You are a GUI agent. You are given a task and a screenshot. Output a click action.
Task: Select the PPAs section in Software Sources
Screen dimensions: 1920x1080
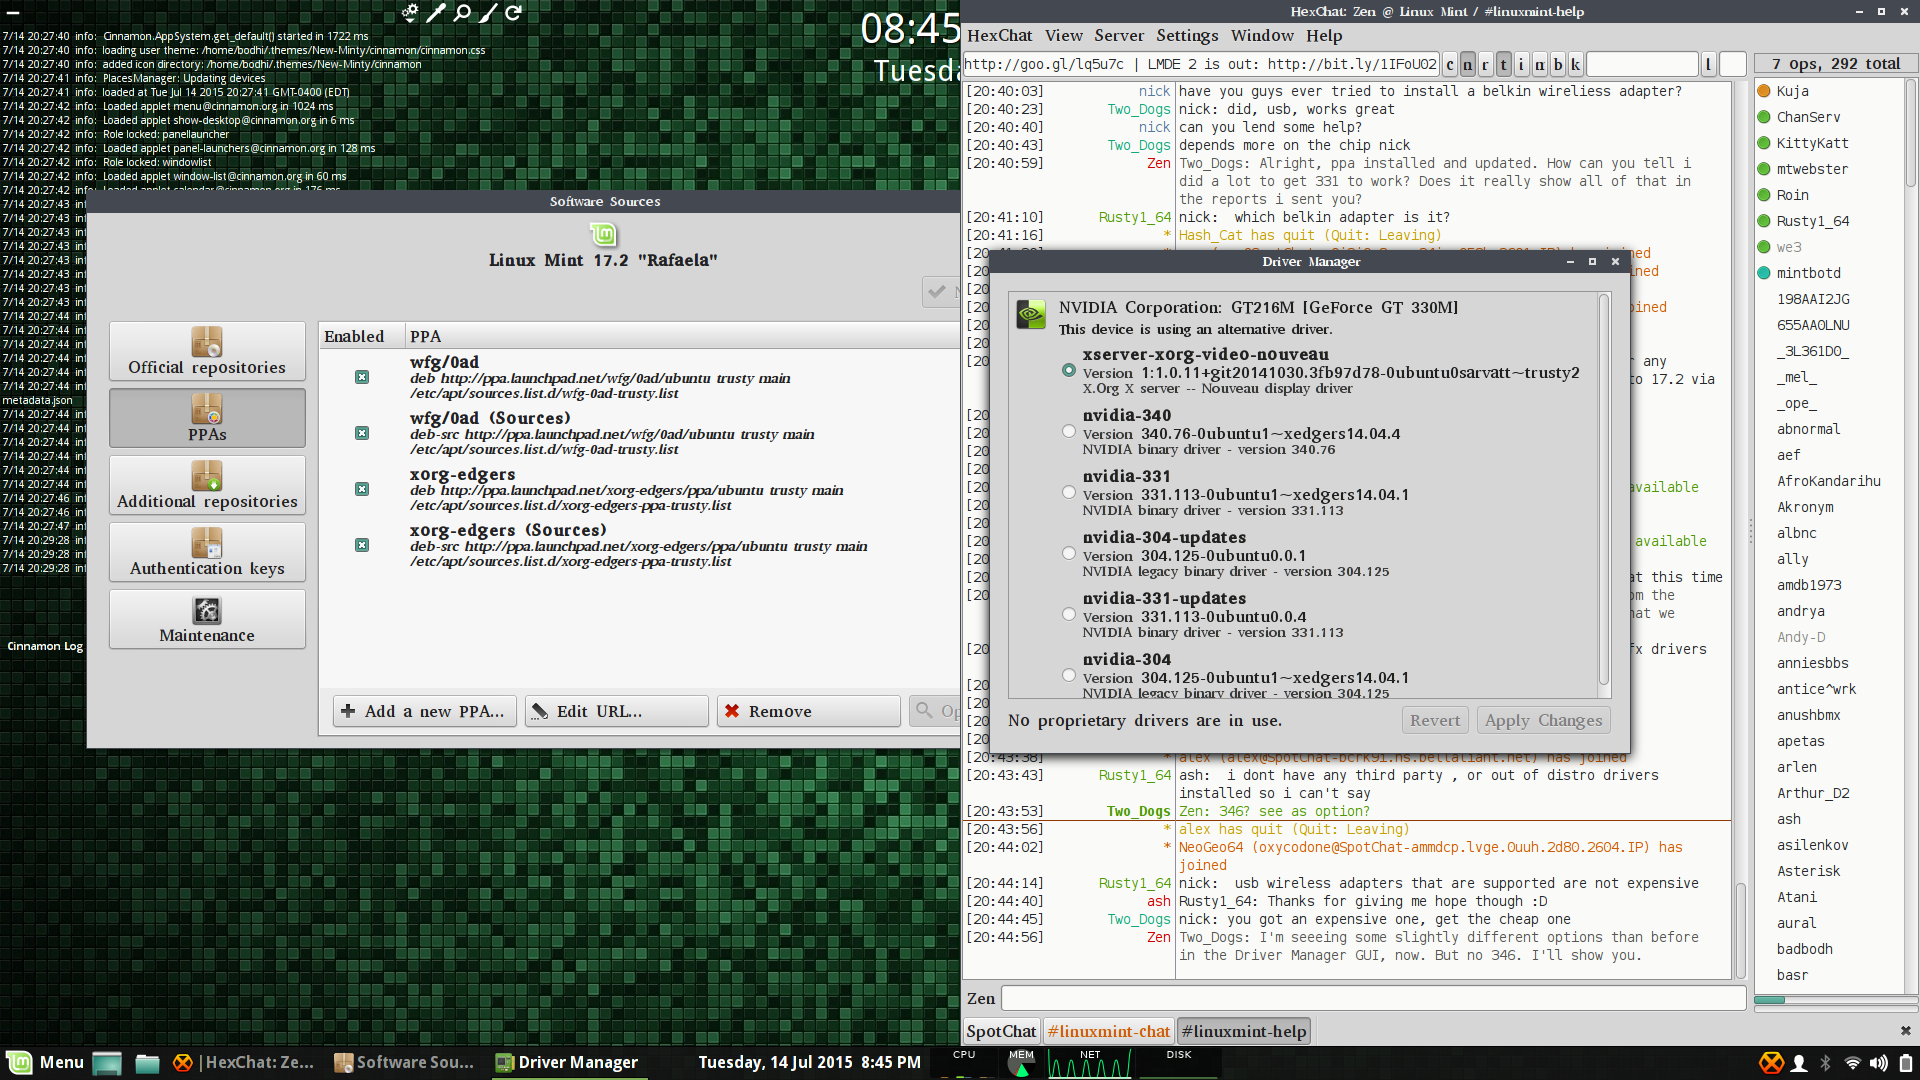[207, 418]
